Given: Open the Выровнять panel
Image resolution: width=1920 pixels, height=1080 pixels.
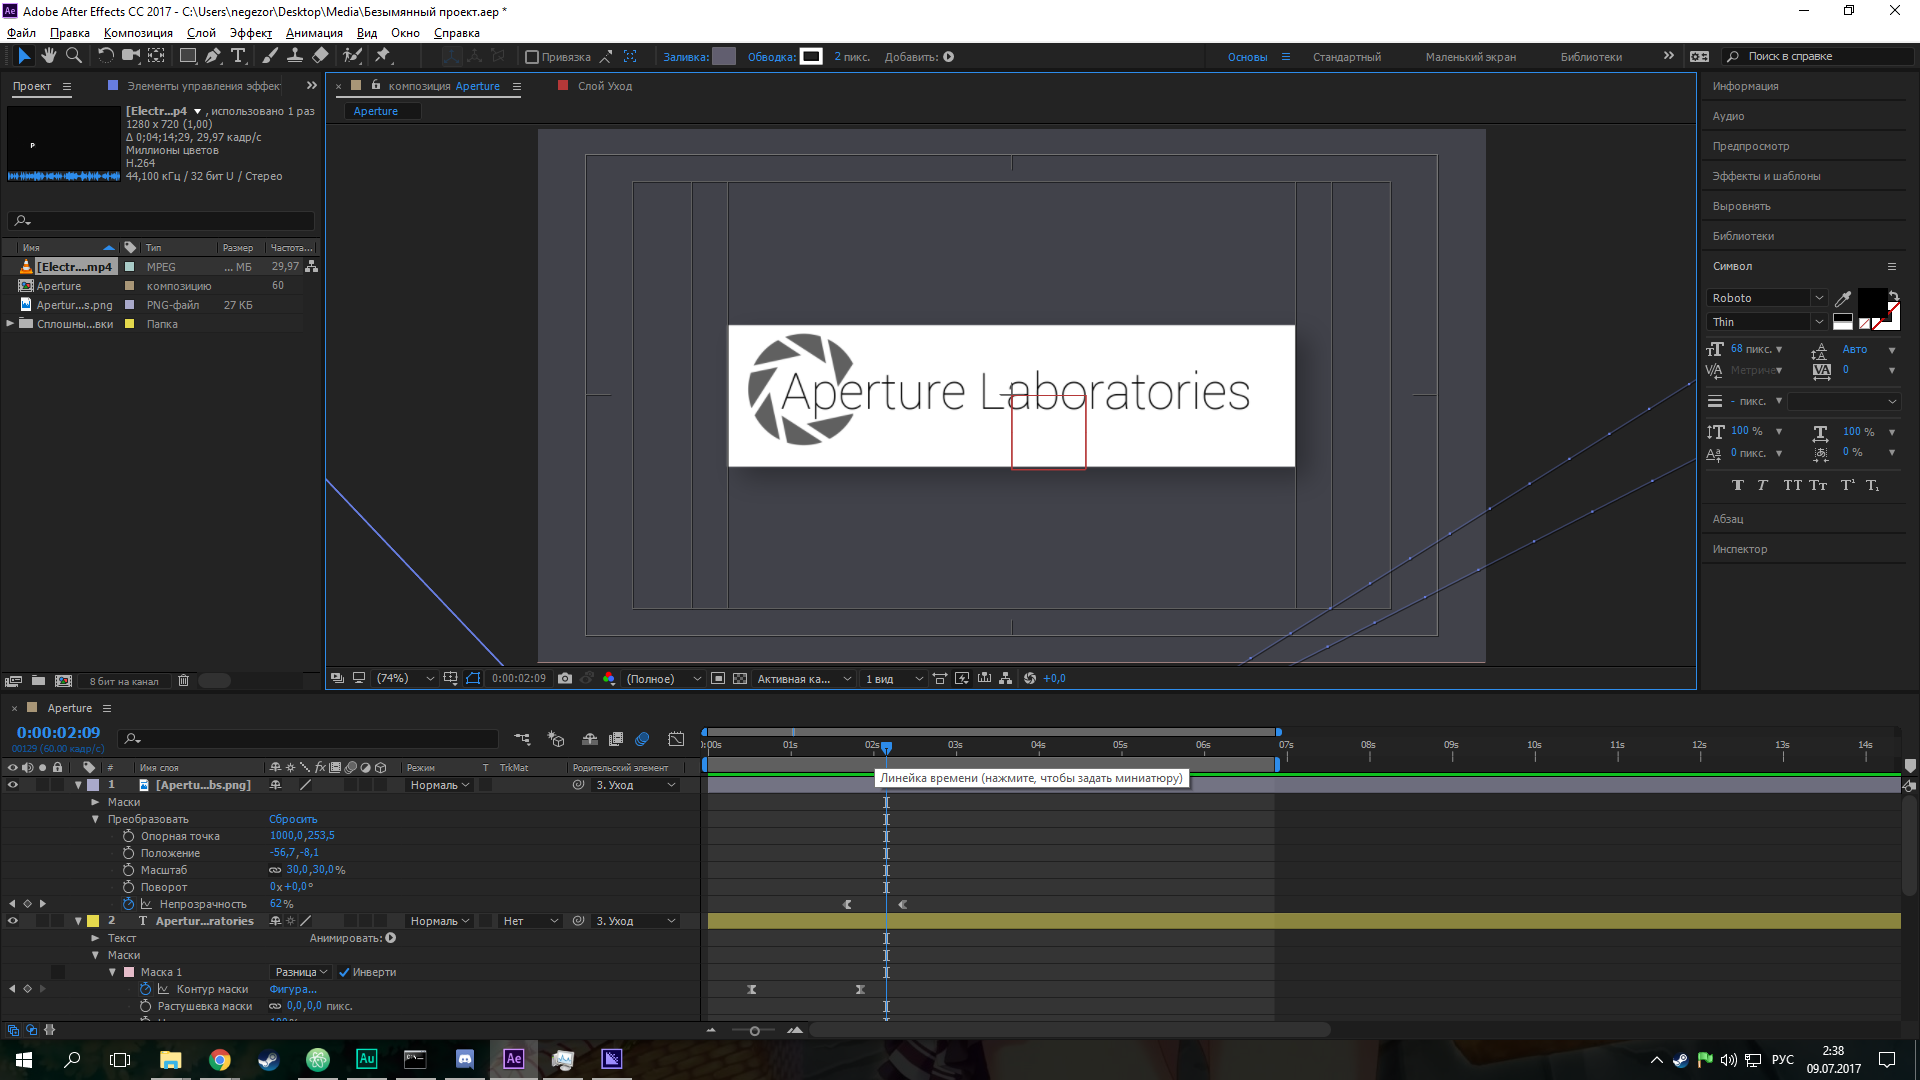Looking at the screenshot, I should (x=1741, y=206).
